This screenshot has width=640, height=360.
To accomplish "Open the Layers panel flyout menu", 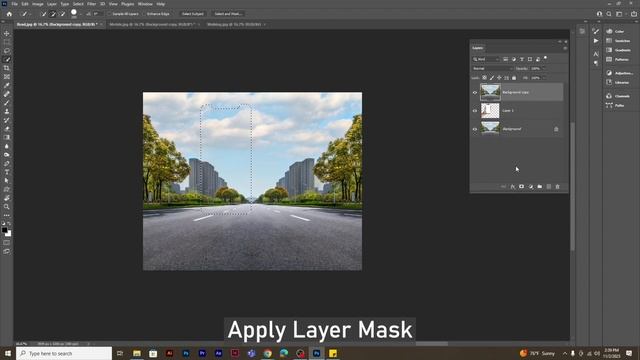I will tap(565, 48).
